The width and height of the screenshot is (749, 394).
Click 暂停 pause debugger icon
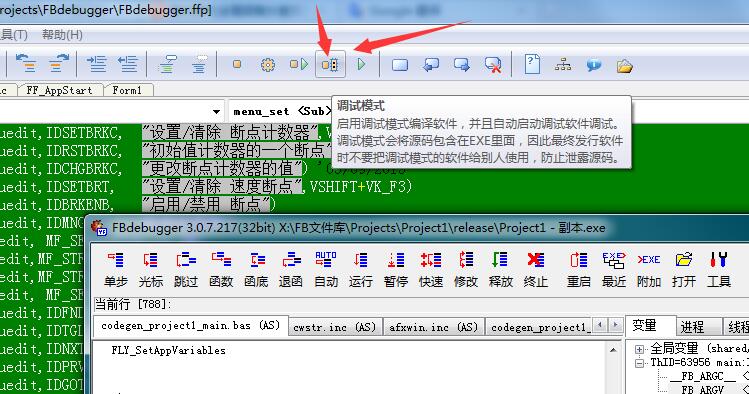pyautogui.click(x=396, y=269)
